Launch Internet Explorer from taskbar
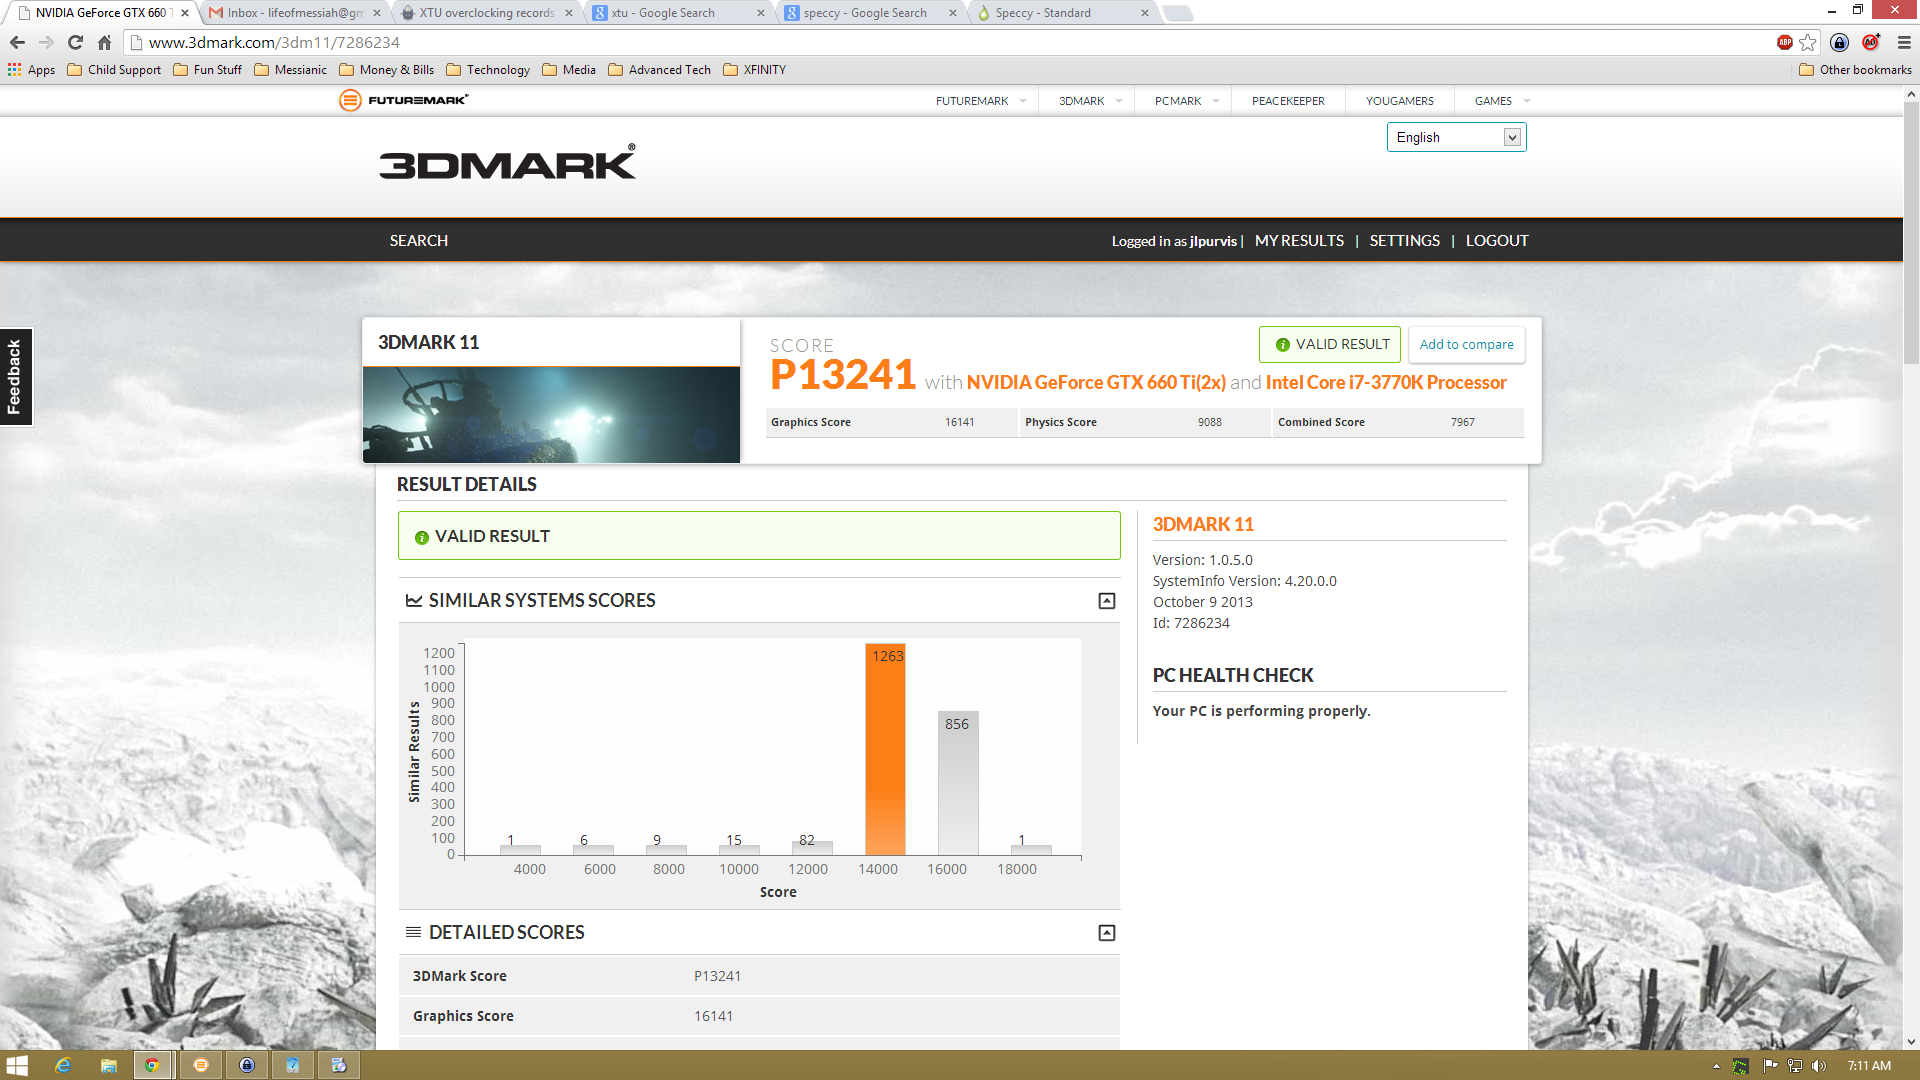 (63, 1065)
